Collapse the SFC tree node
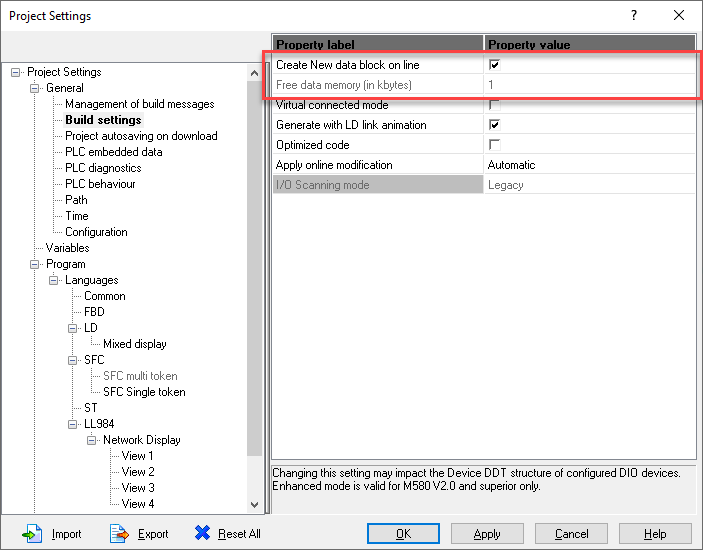 [72, 360]
